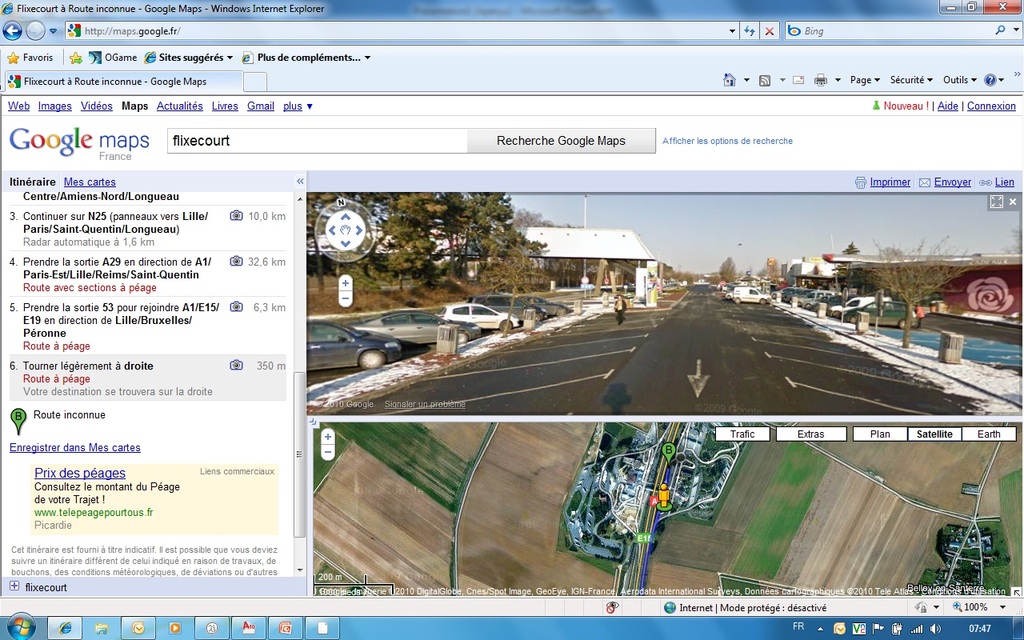Open the Mes cartes tab
The height and width of the screenshot is (640, 1024).
pos(89,182)
